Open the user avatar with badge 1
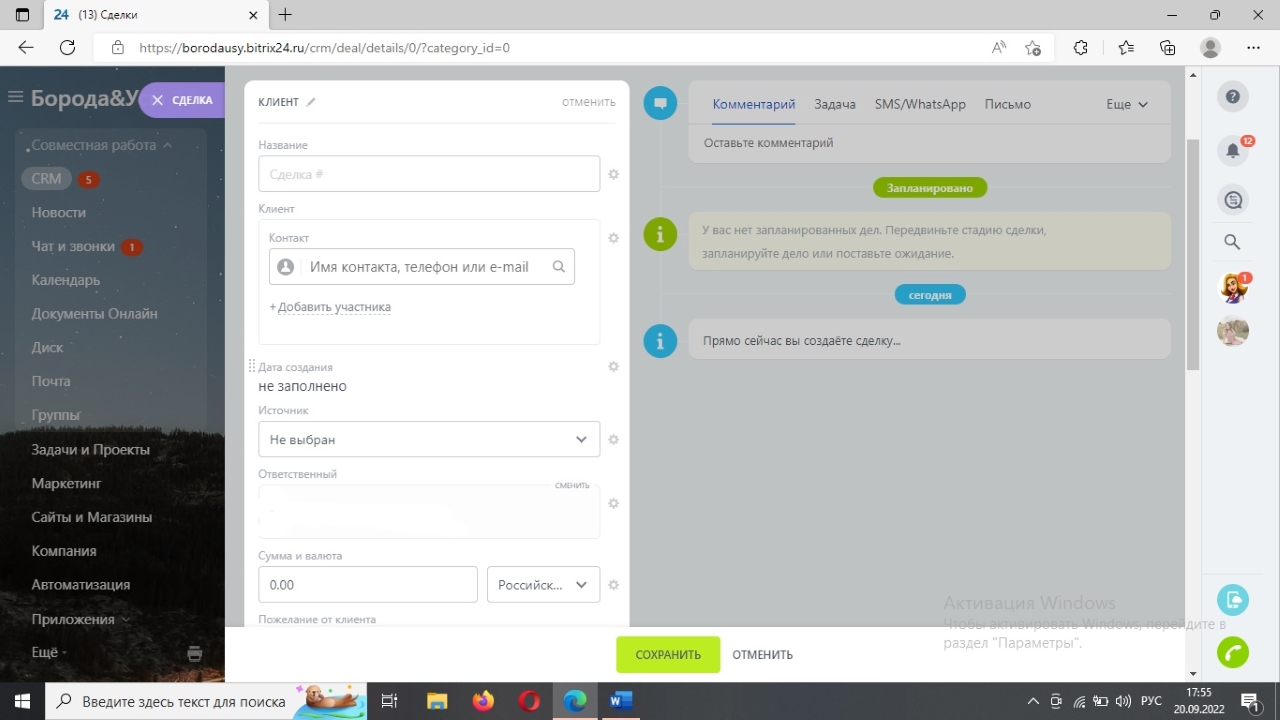 click(x=1233, y=288)
